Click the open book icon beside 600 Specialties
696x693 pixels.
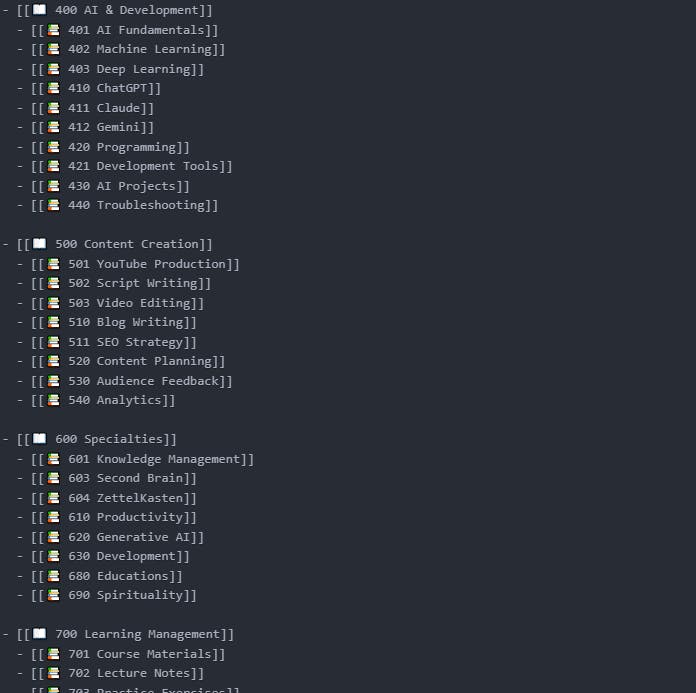tap(39, 439)
